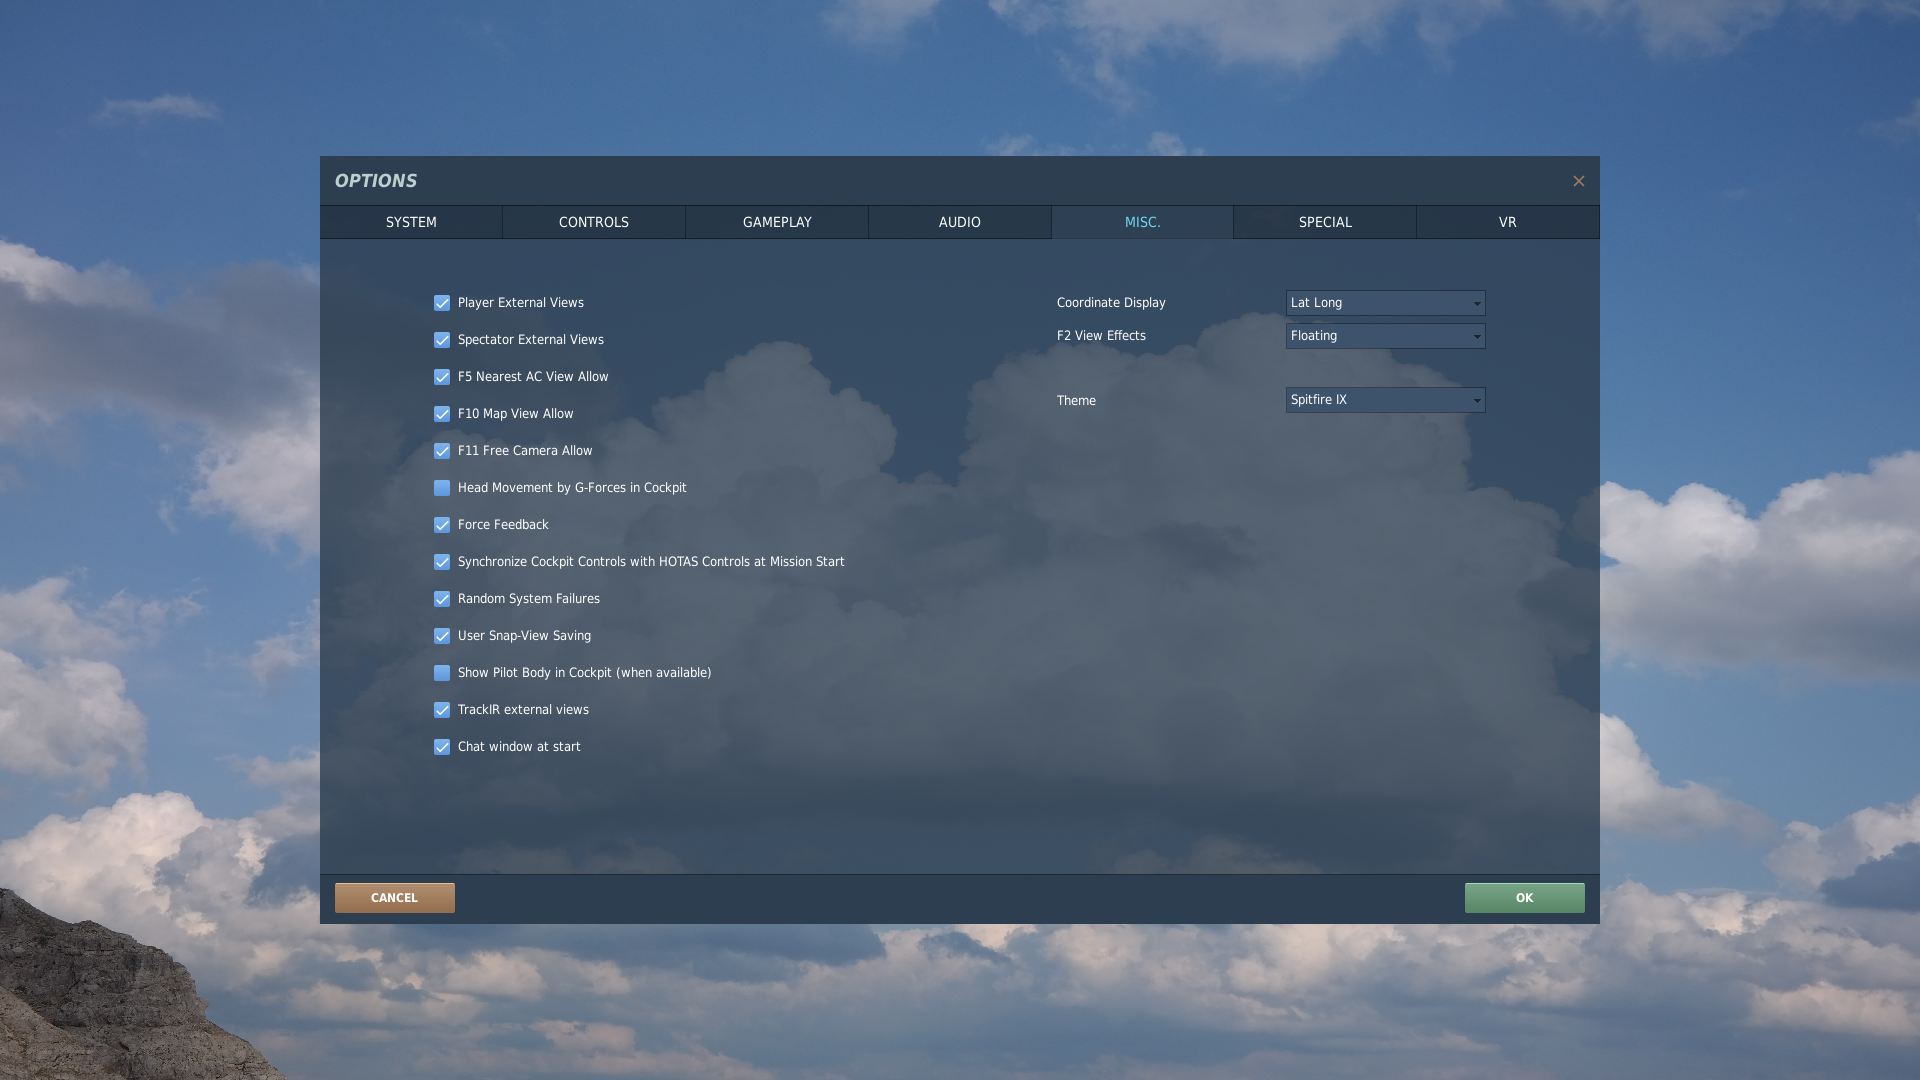Uncheck Chat window at start
This screenshot has height=1080, width=1920.
pos(442,747)
